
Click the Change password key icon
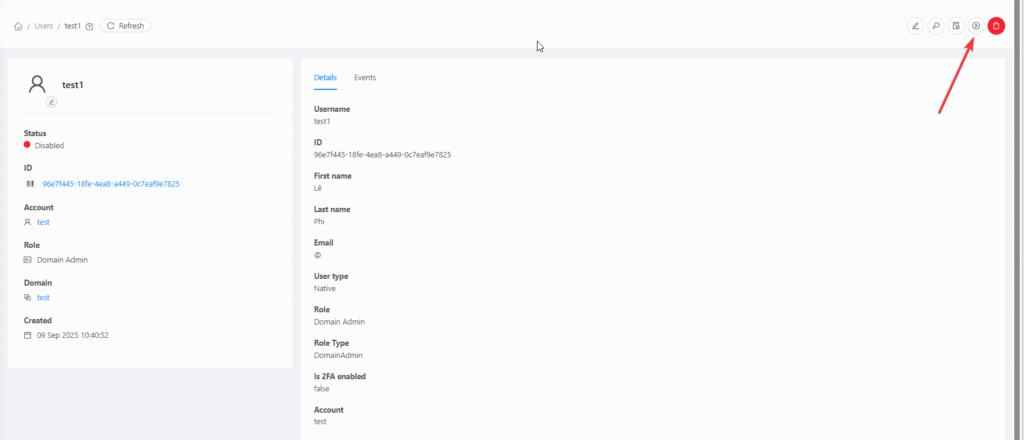click(935, 26)
